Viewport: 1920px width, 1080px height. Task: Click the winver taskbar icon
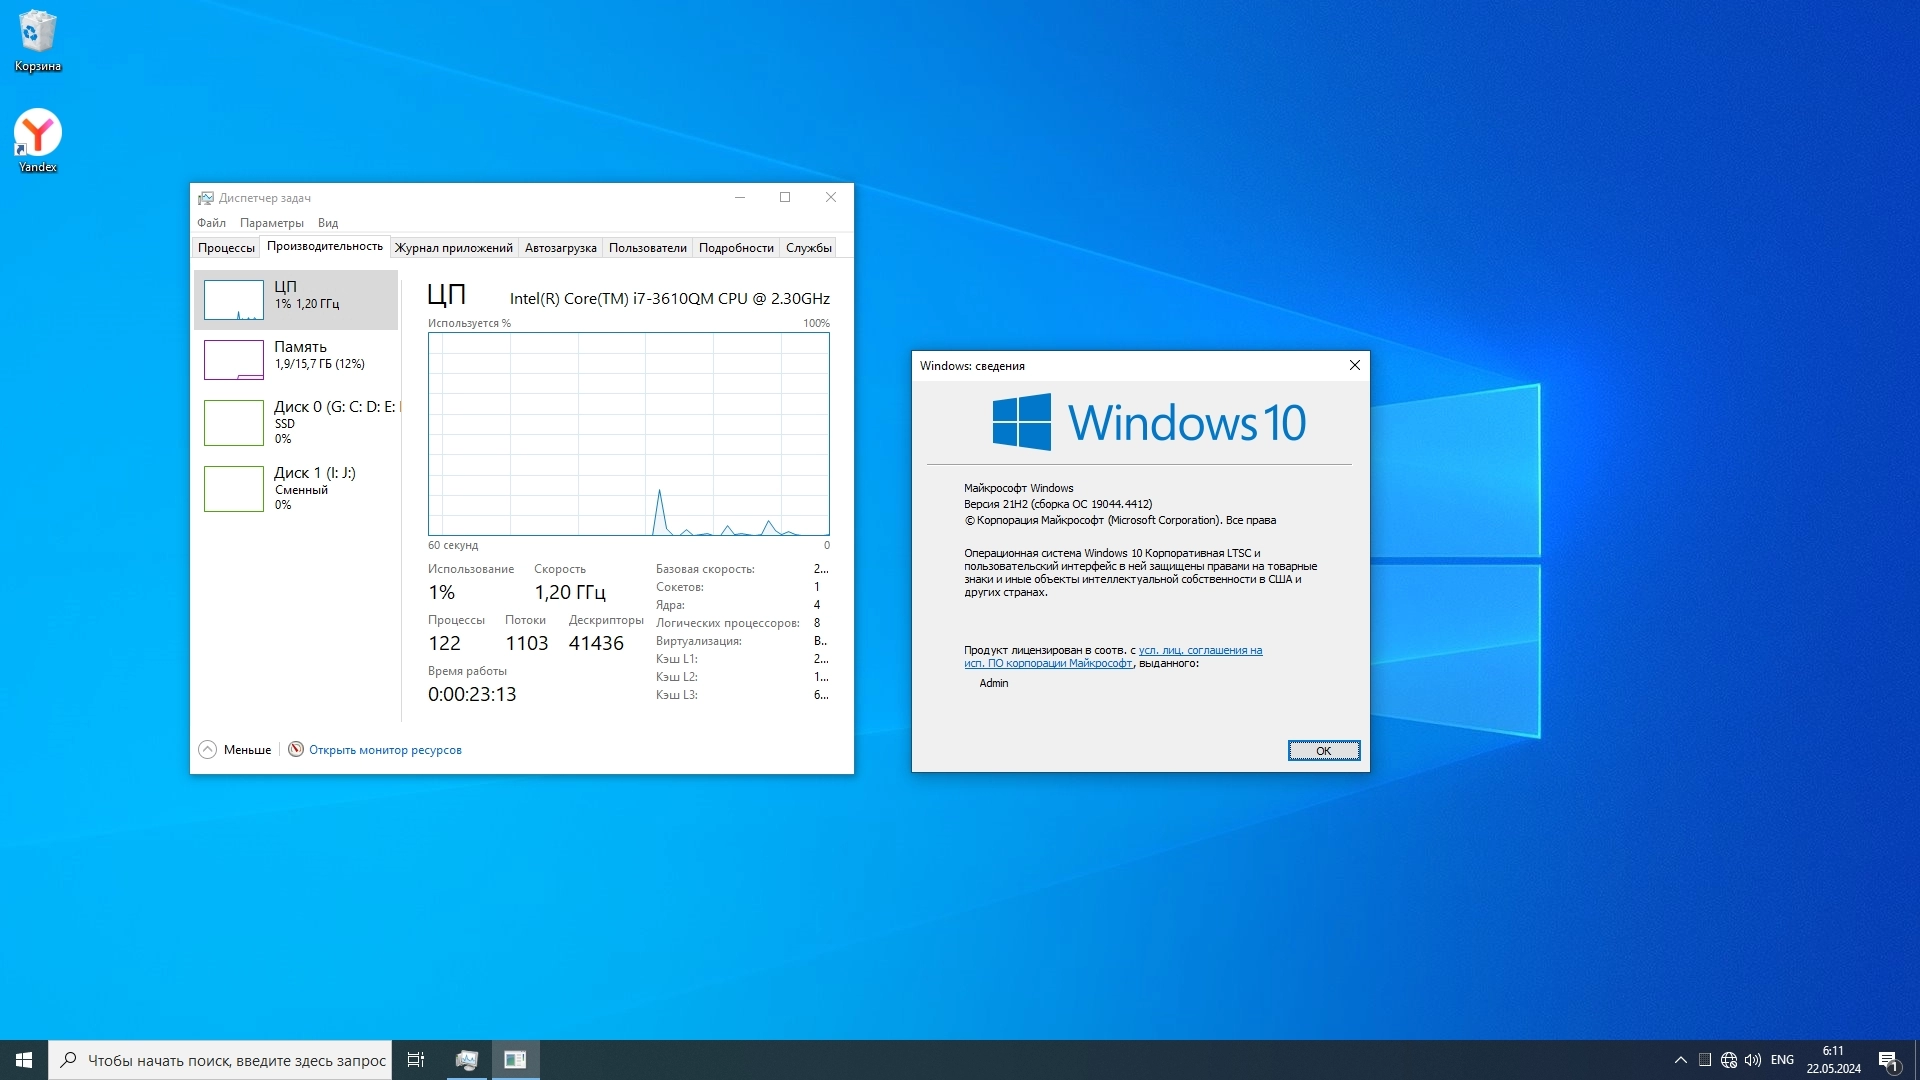coord(515,1060)
